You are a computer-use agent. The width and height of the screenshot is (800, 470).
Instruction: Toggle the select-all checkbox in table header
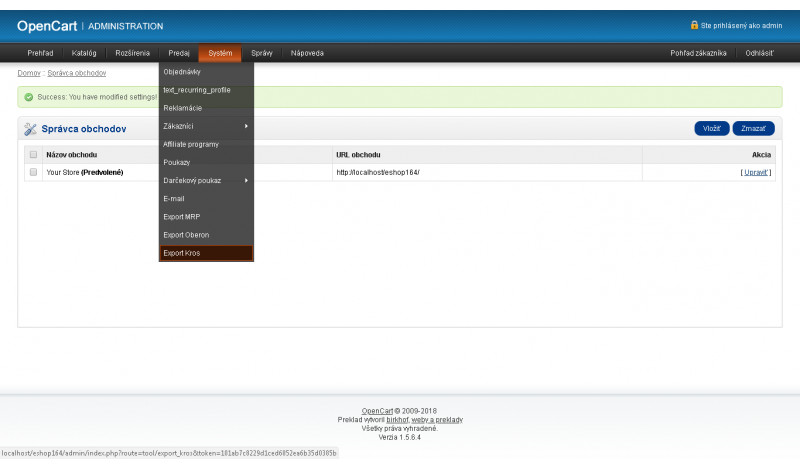33,155
